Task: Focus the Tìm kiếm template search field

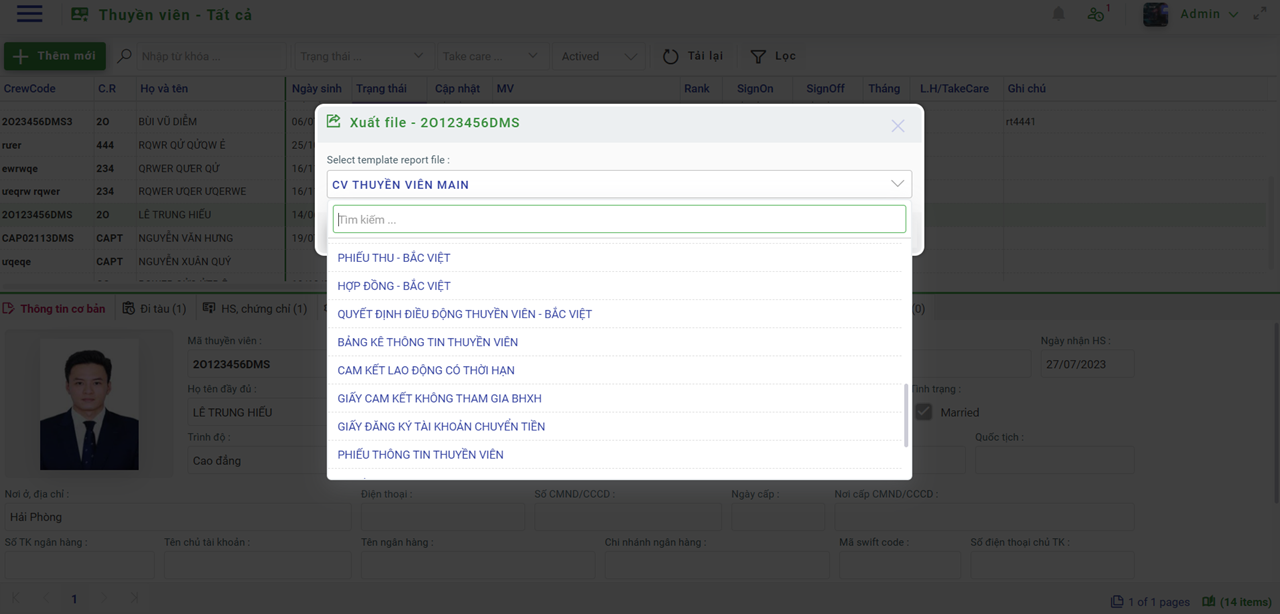Action: (619, 219)
